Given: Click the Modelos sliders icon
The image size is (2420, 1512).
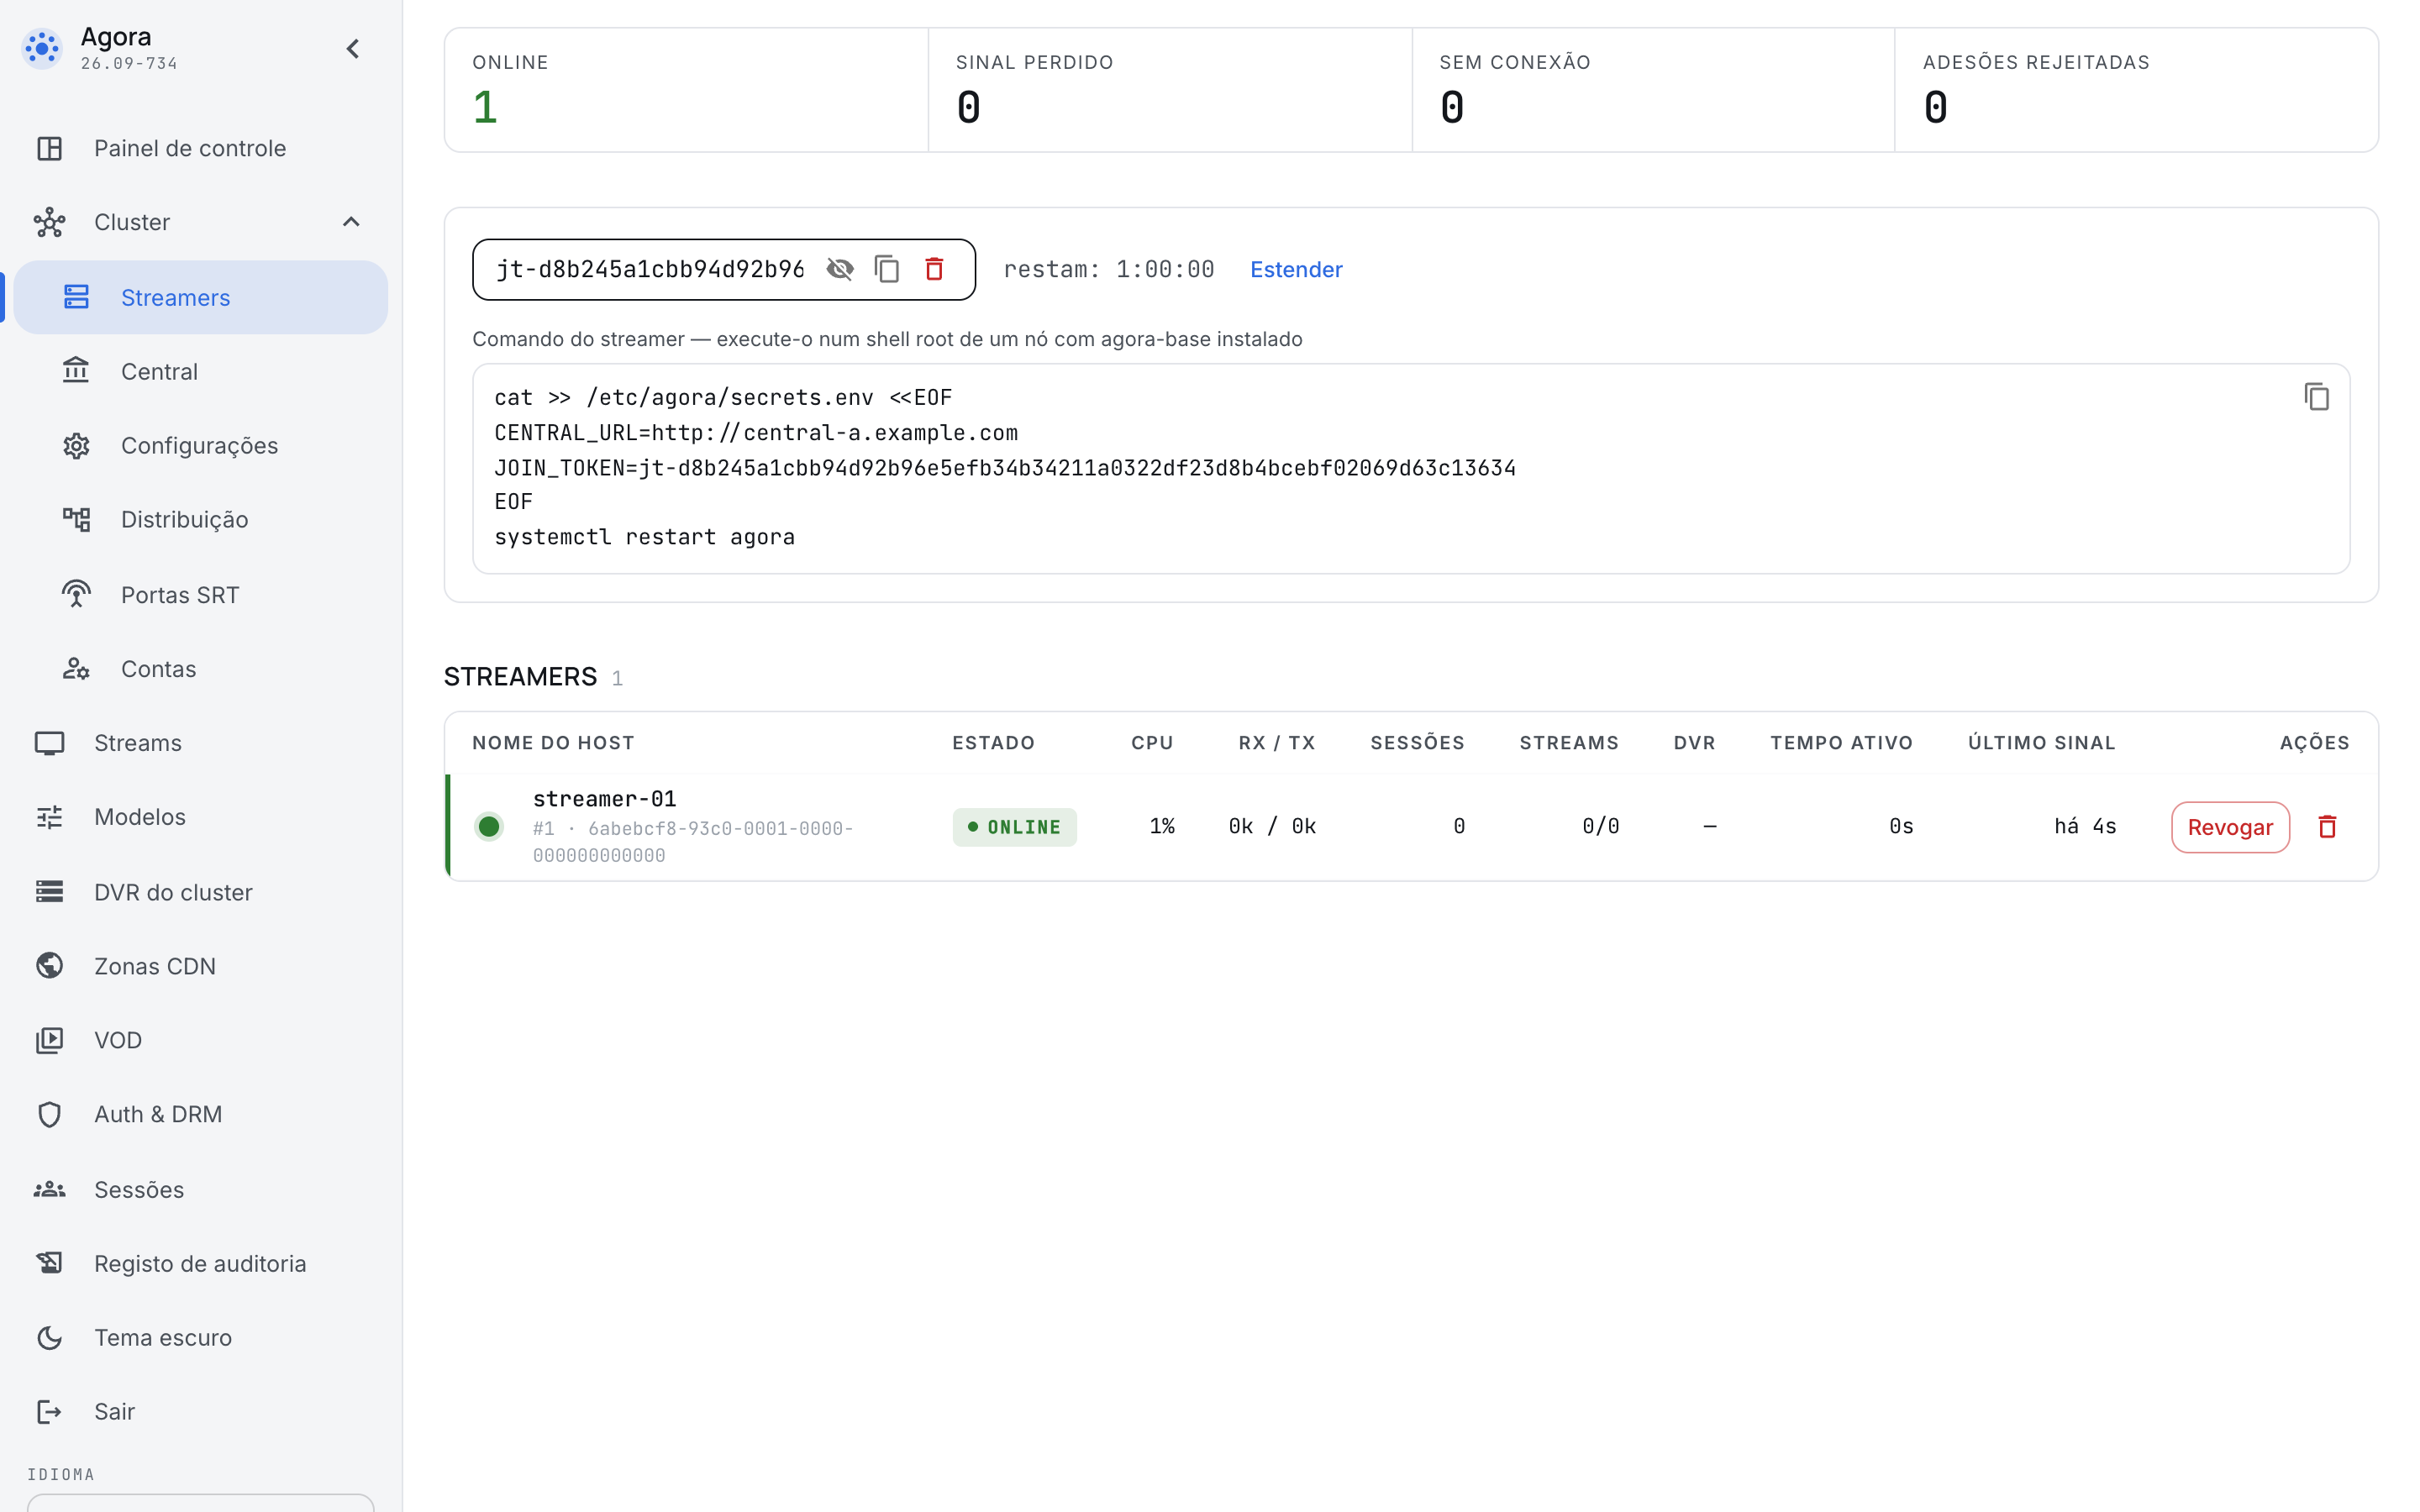Looking at the screenshot, I should [49, 817].
